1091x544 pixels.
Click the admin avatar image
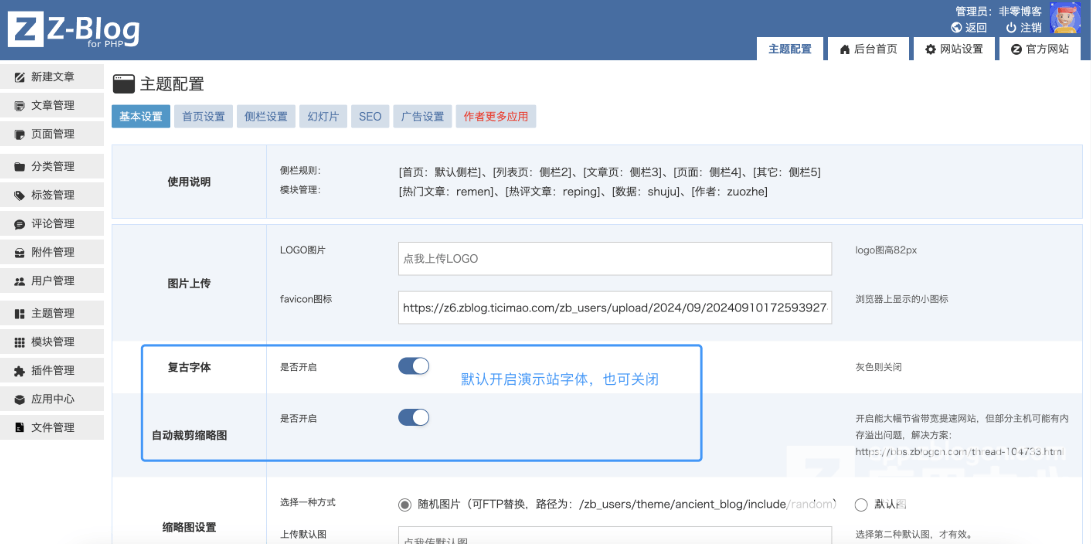pyautogui.click(x=1066, y=17)
